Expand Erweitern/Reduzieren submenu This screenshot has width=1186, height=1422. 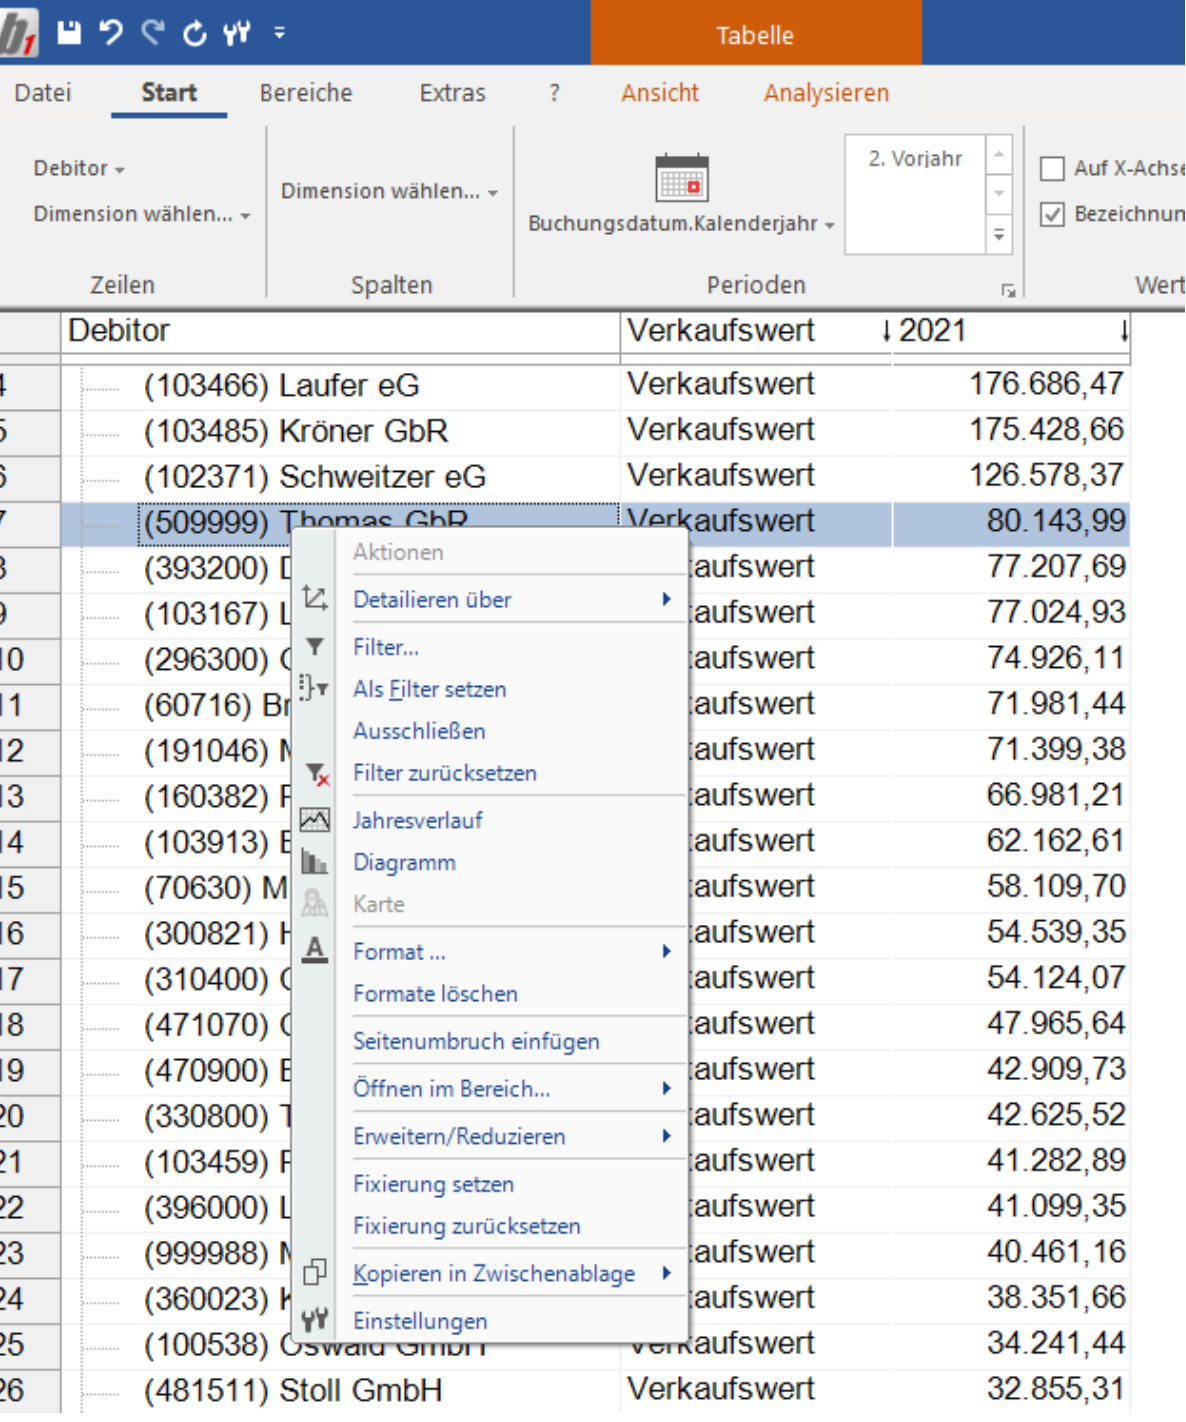512,1136
